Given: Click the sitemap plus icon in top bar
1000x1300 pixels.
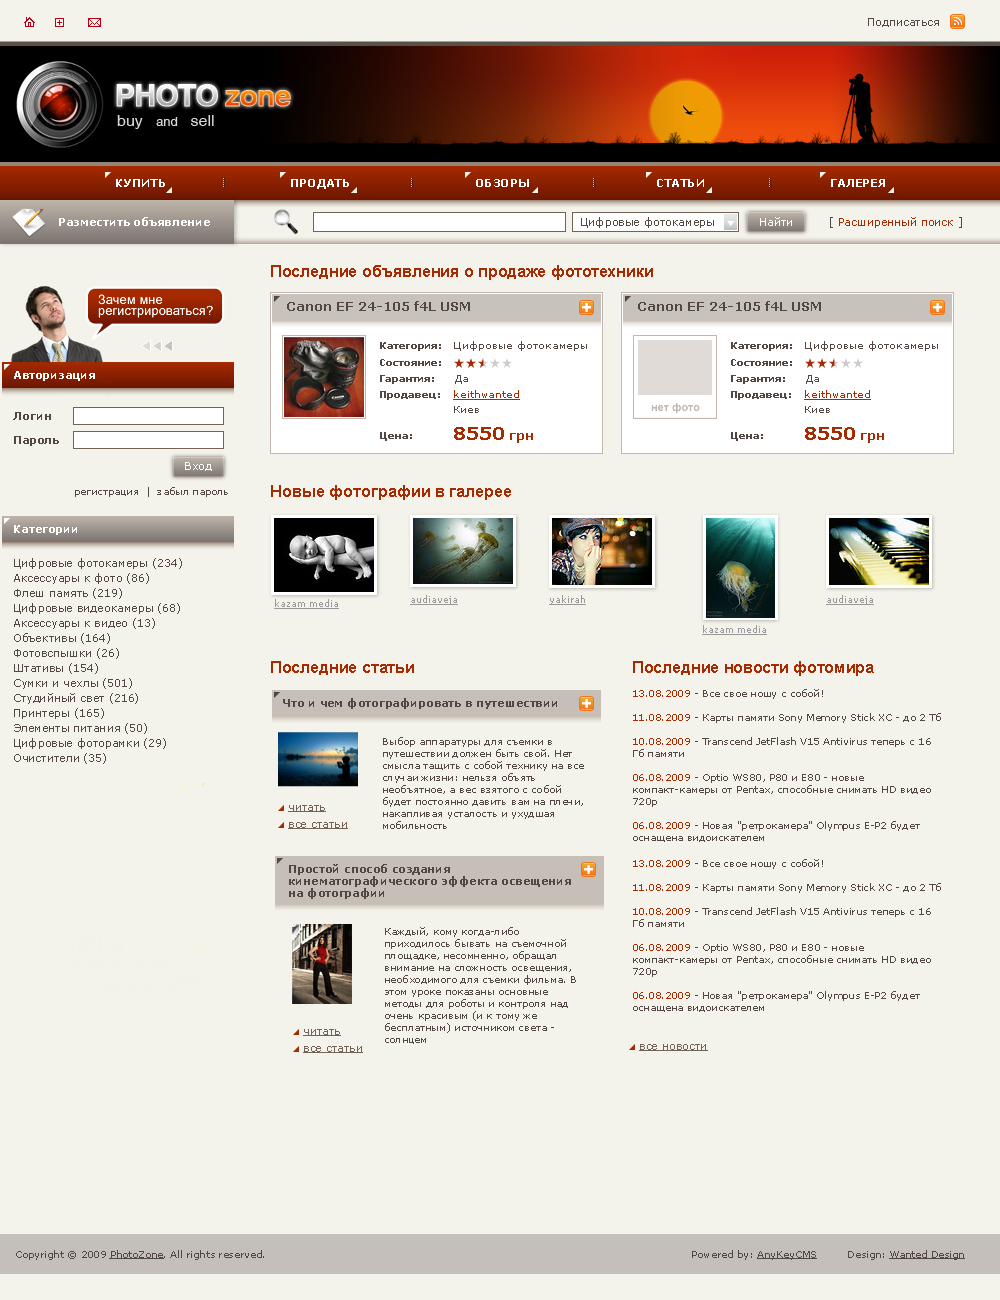Looking at the screenshot, I should tap(60, 22).
